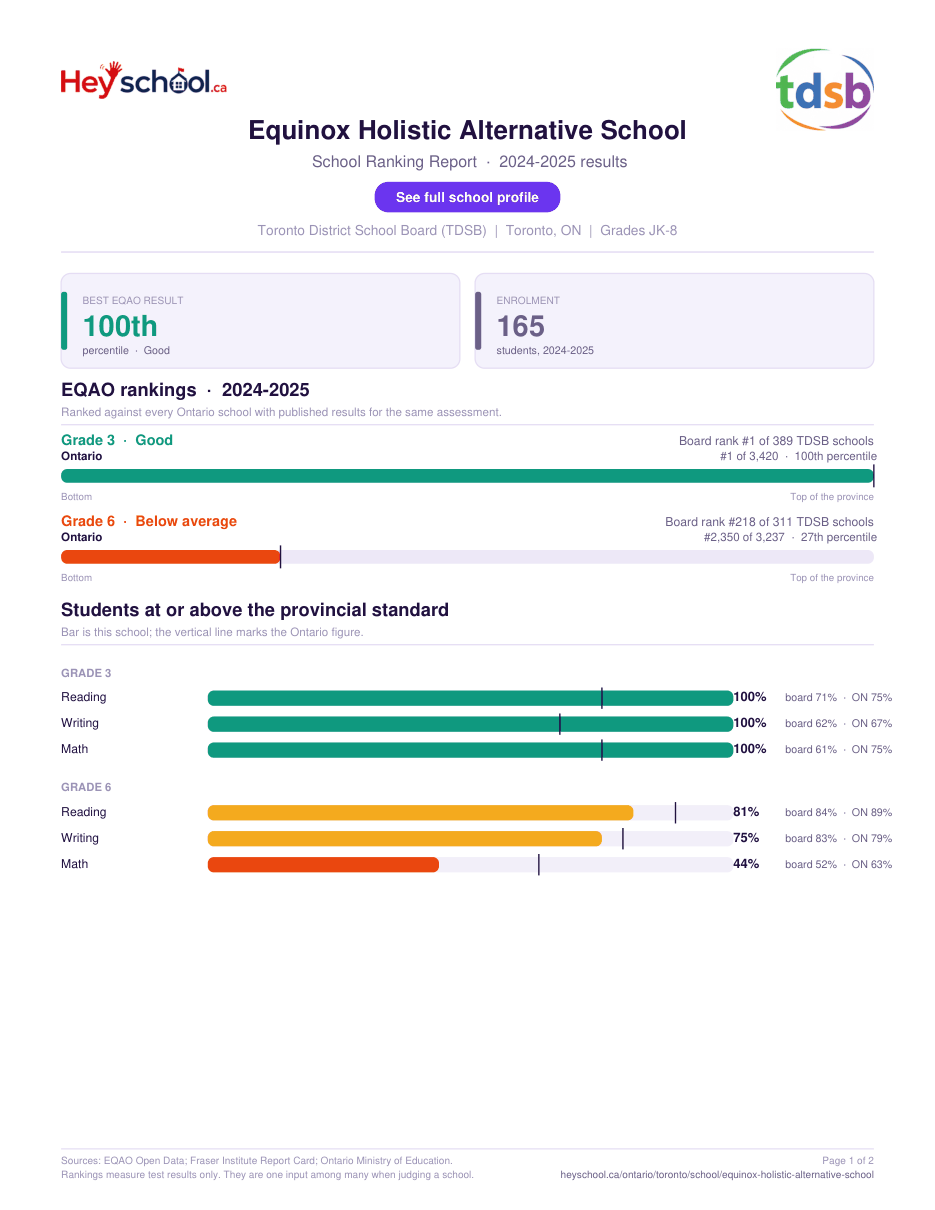Click the Grade 3 green Ontario ranking bar
Image resolution: width=935 pixels, height=1210 pixels.
point(467,476)
